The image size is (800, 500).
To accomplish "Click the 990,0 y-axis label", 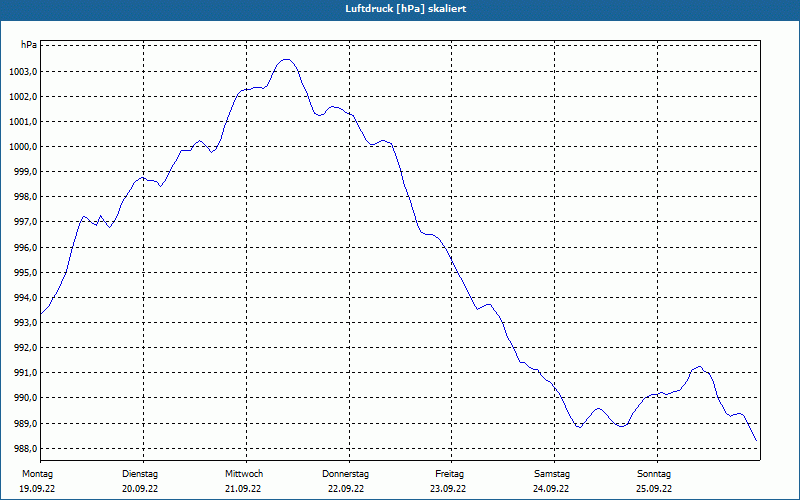I will (25, 397).
